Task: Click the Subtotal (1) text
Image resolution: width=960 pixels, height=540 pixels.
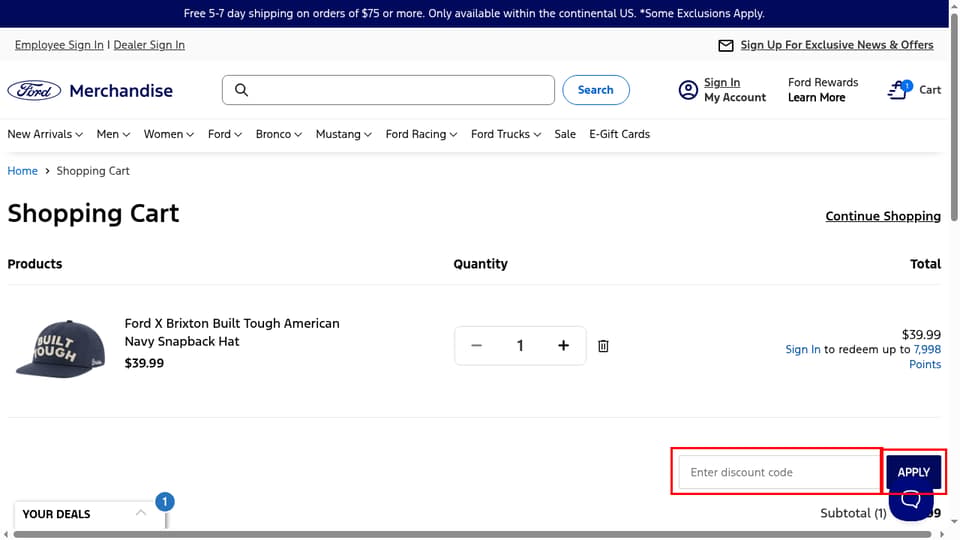Action: pos(853,513)
